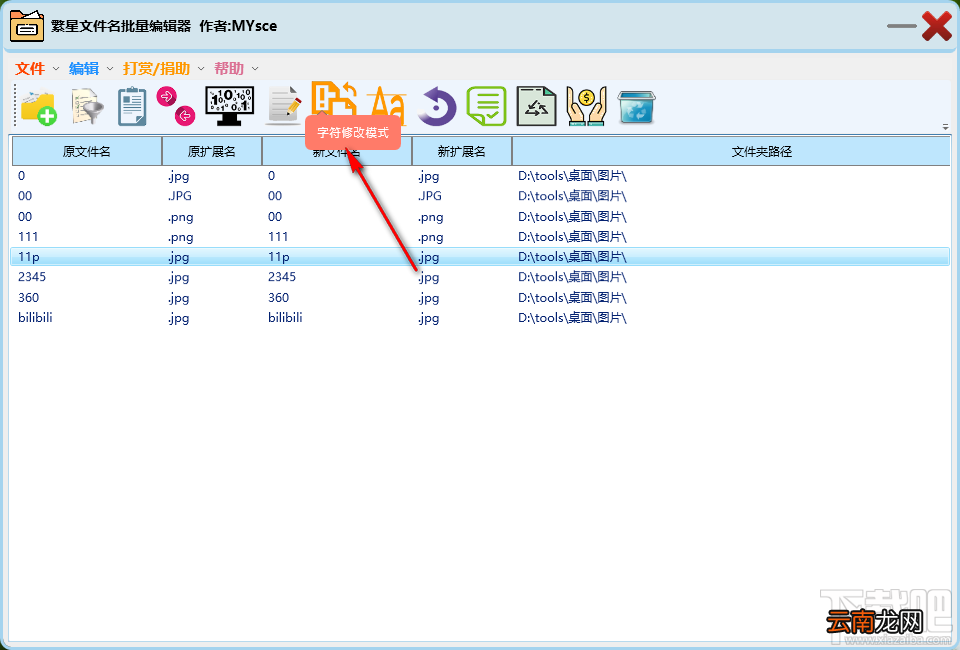Click the green checklist note icon
This screenshot has height=650, width=960.
(487, 106)
